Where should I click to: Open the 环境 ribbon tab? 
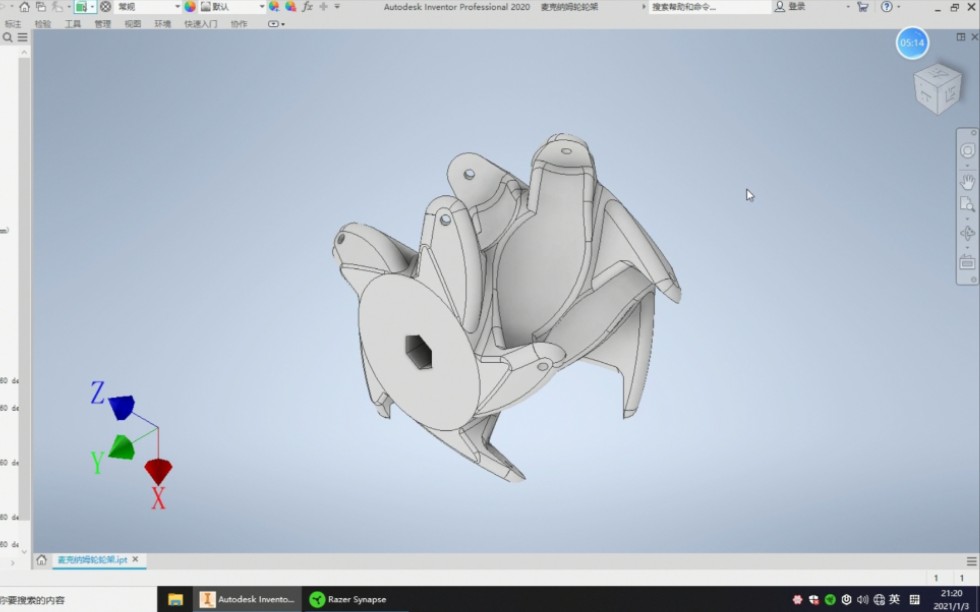(x=162, y=24)
